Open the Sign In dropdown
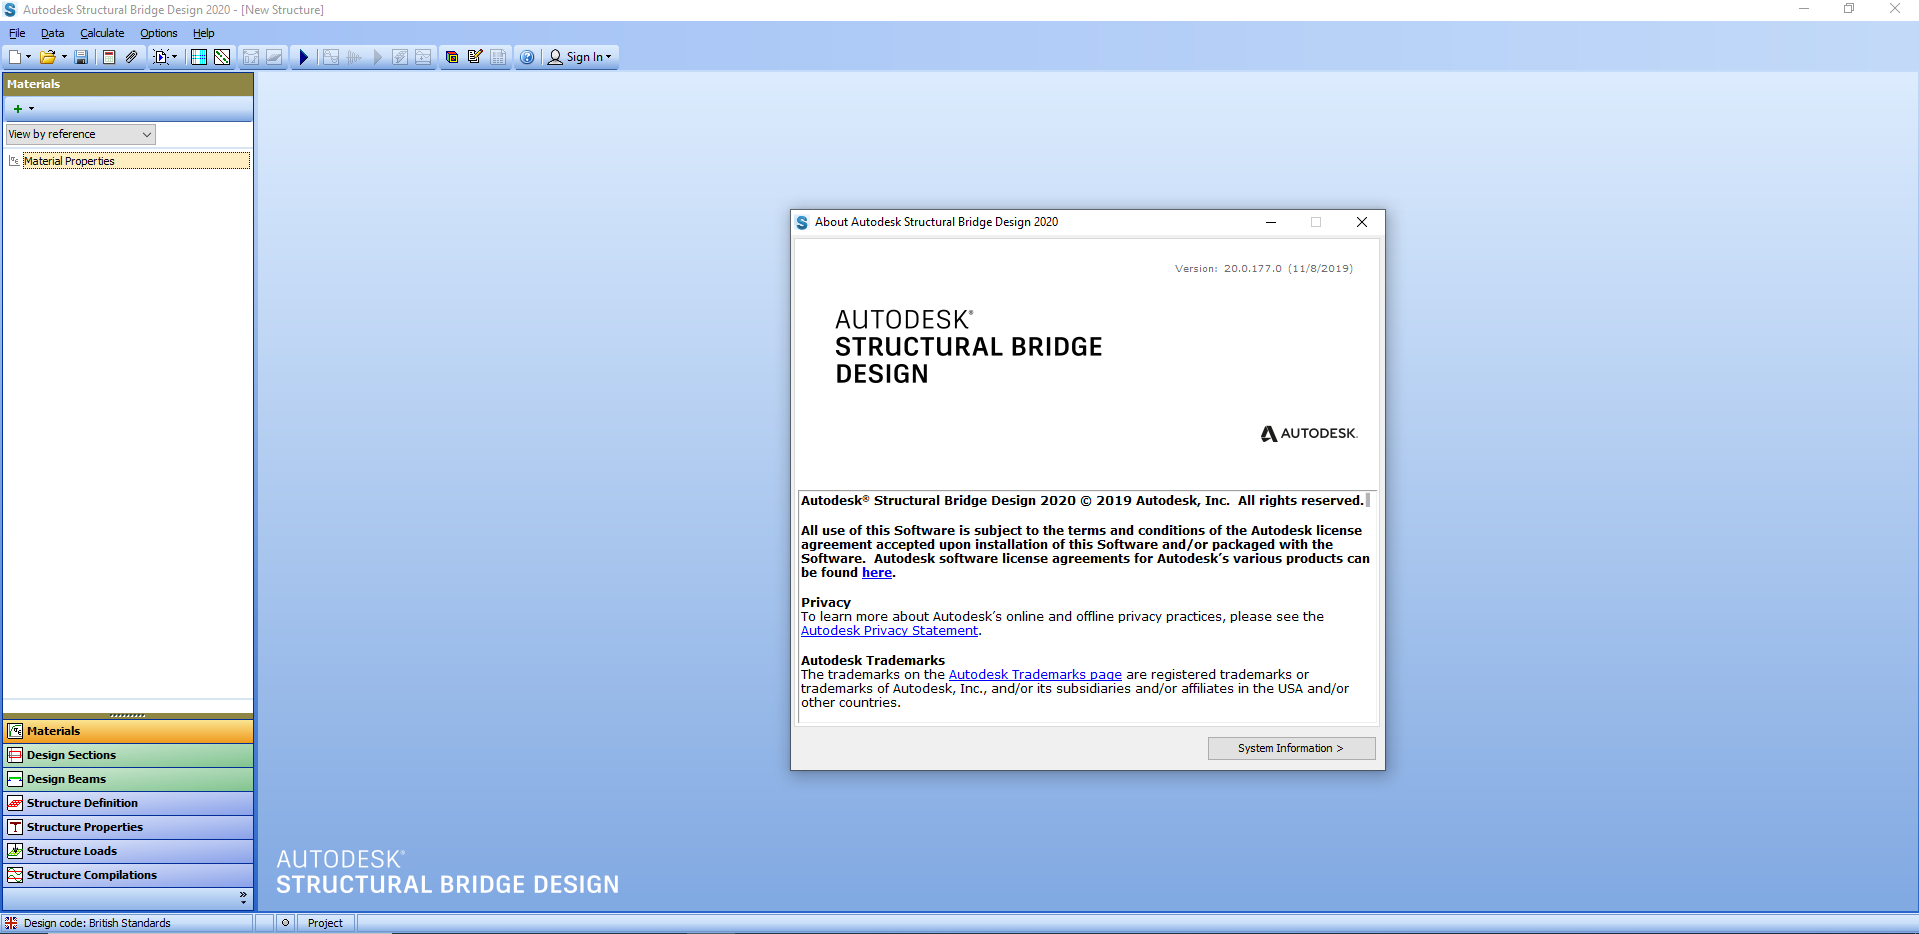 coord(581,57)
